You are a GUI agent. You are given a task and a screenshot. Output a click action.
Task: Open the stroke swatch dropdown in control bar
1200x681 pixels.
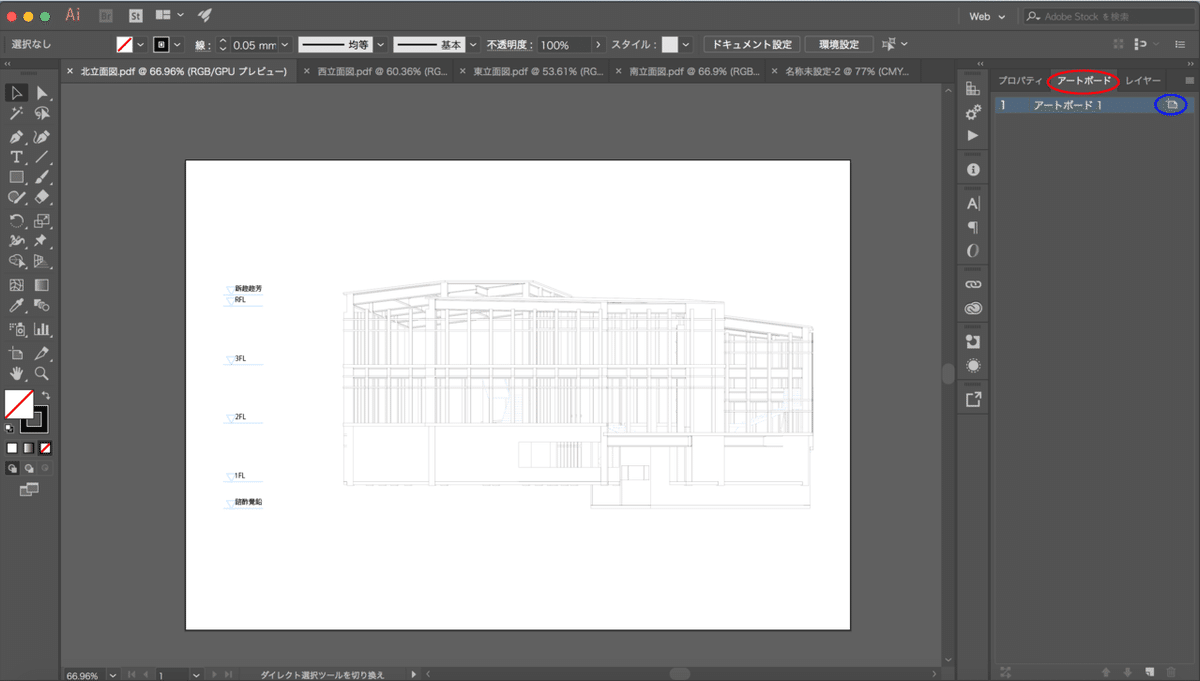coord(178,45)
